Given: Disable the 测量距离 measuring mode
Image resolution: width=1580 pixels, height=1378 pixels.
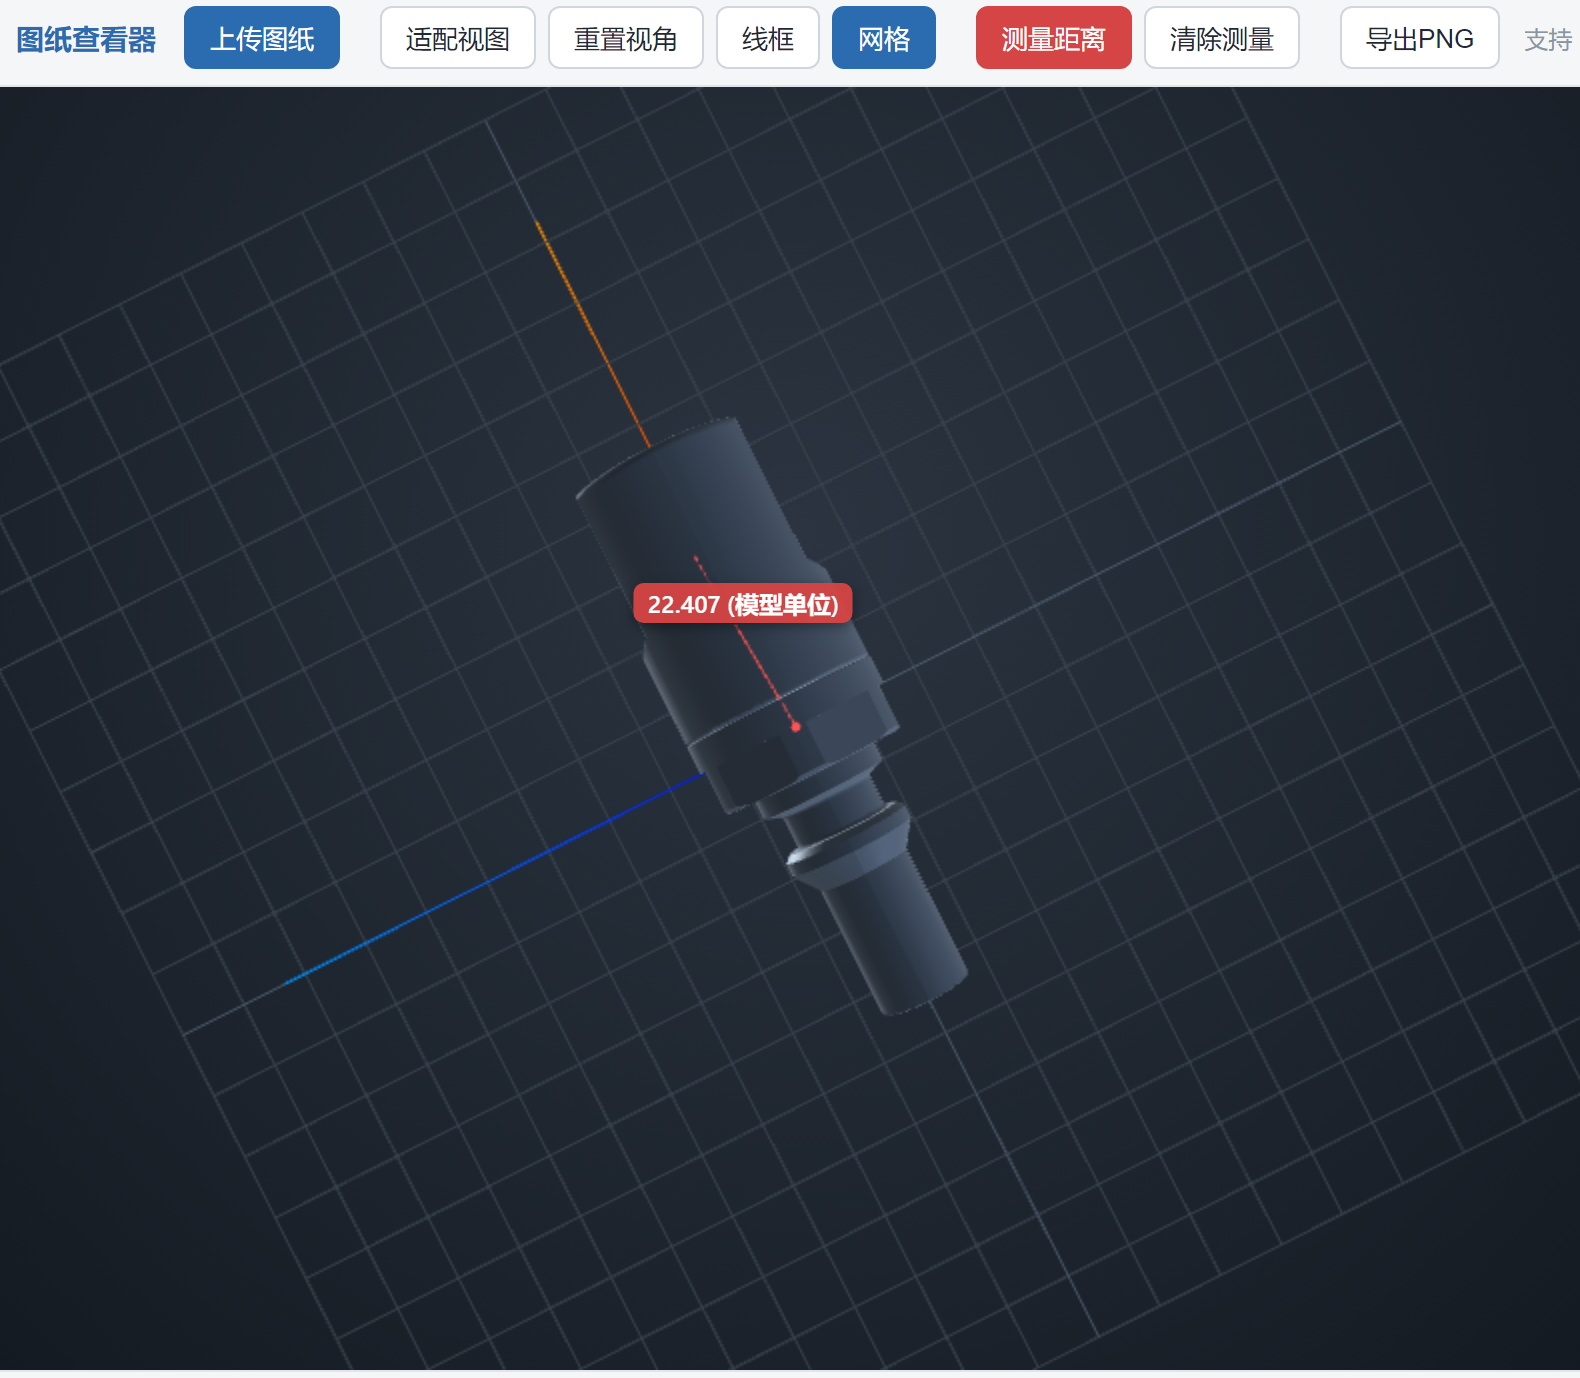Looking at the screenshot, I should [1054, 38].
